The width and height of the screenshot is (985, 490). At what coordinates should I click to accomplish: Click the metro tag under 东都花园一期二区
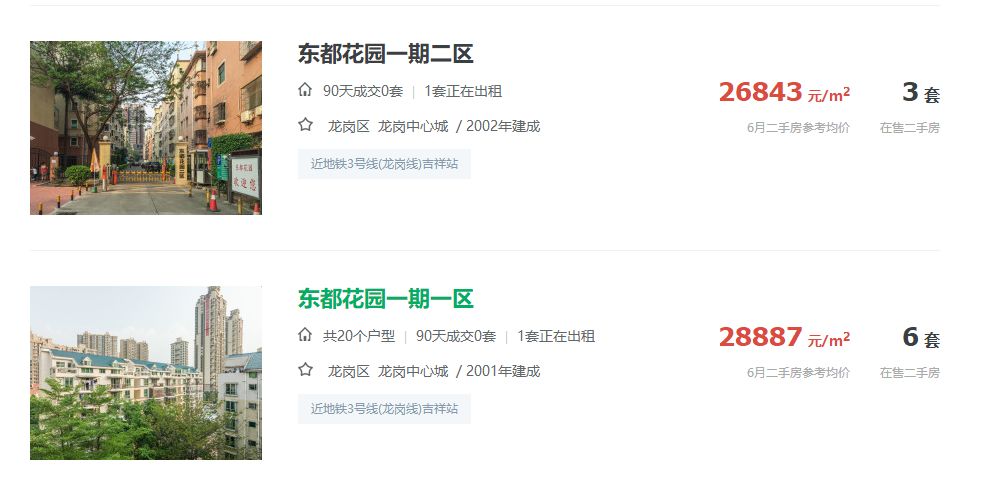384,164
